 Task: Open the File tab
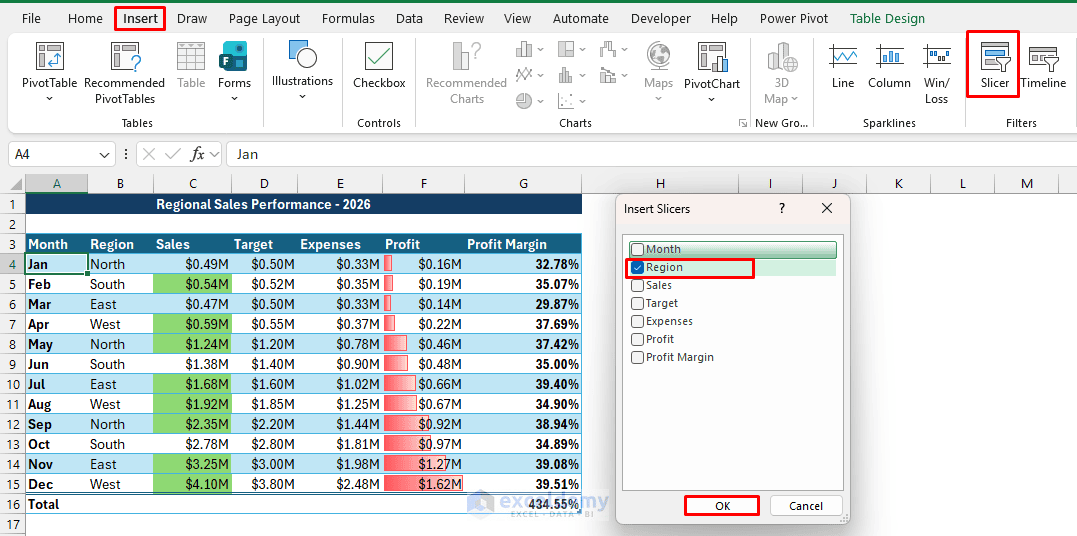[x=31, y=19]
